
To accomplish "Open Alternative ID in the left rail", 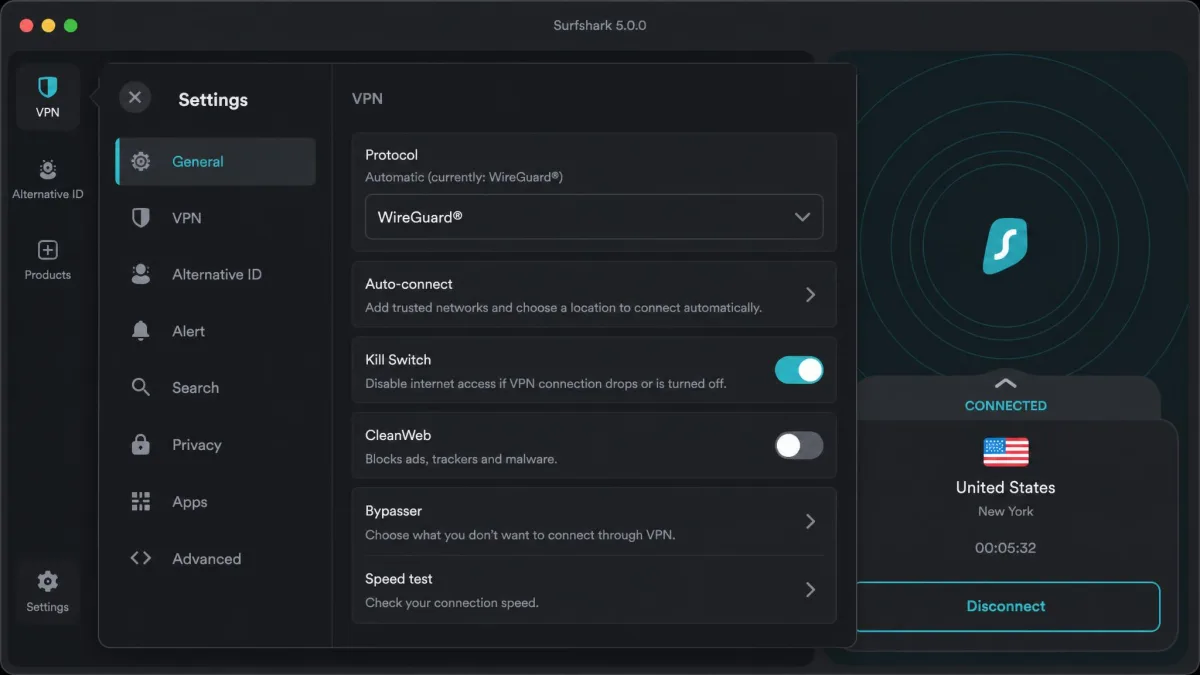I will 47,180.
